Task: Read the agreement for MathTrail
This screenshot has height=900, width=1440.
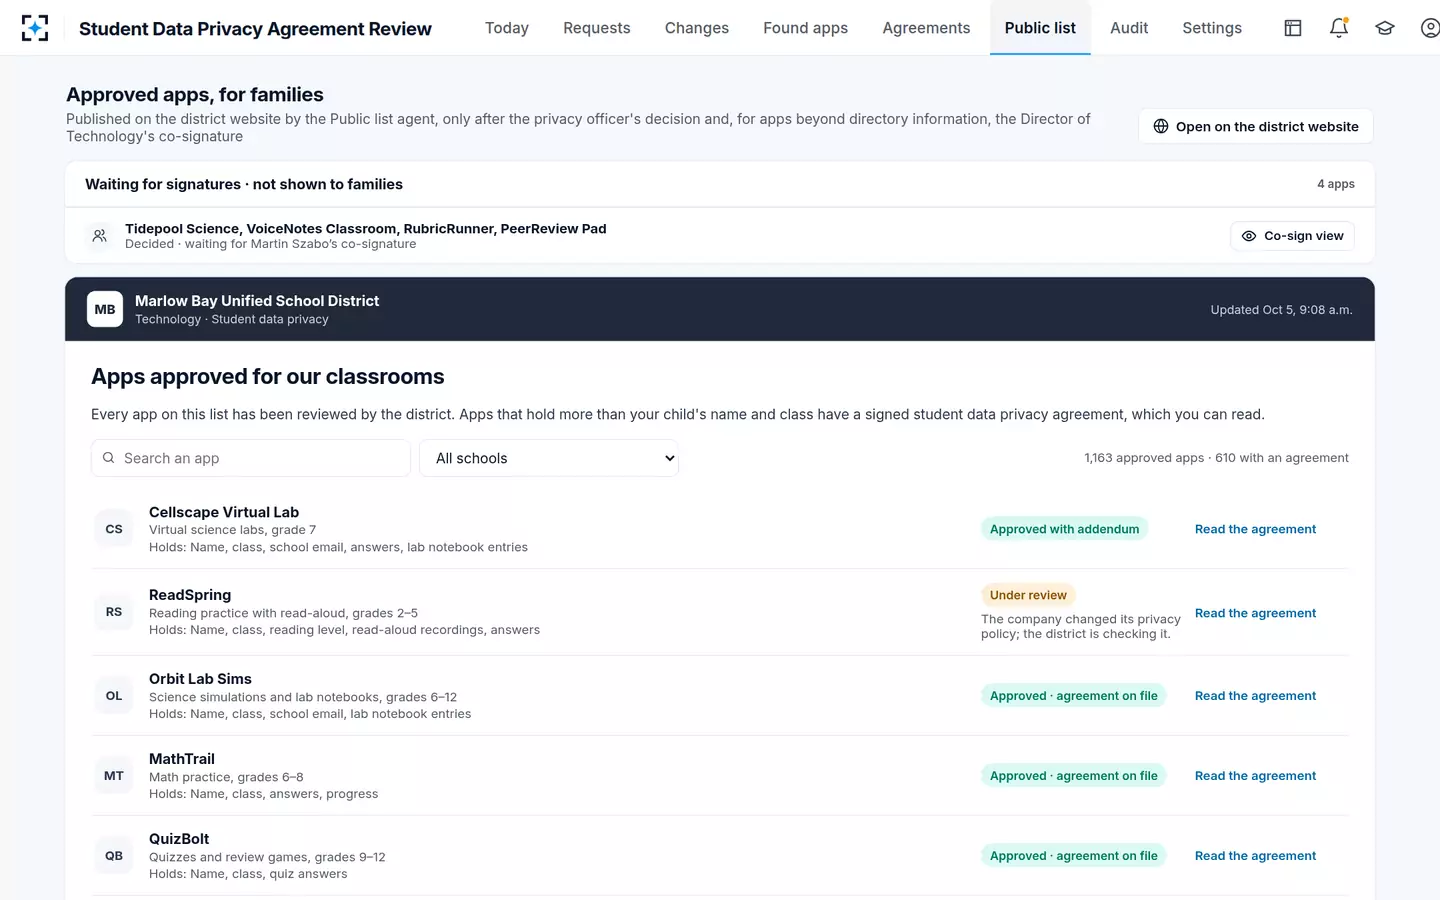Action: tap(1255, 776)
